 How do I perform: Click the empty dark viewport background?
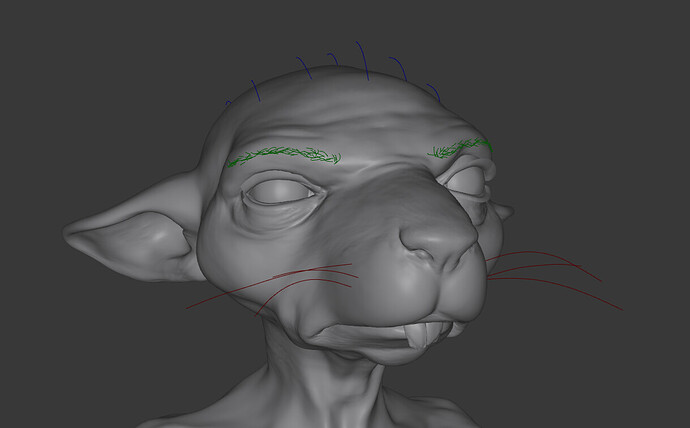pos(594,88)
